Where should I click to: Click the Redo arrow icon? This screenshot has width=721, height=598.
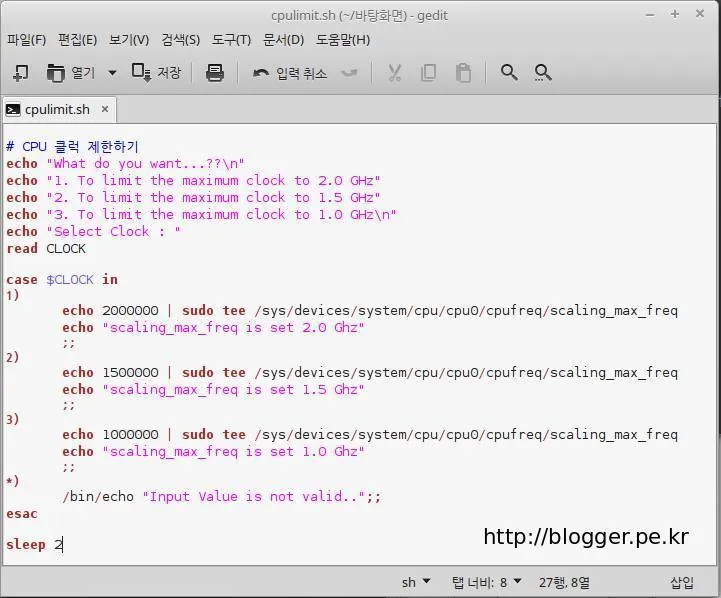pos(349,73)
